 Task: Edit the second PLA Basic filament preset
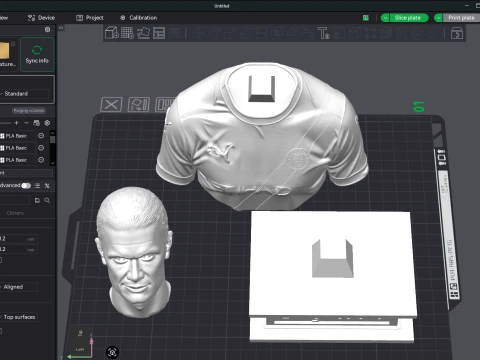coord(41,148)
